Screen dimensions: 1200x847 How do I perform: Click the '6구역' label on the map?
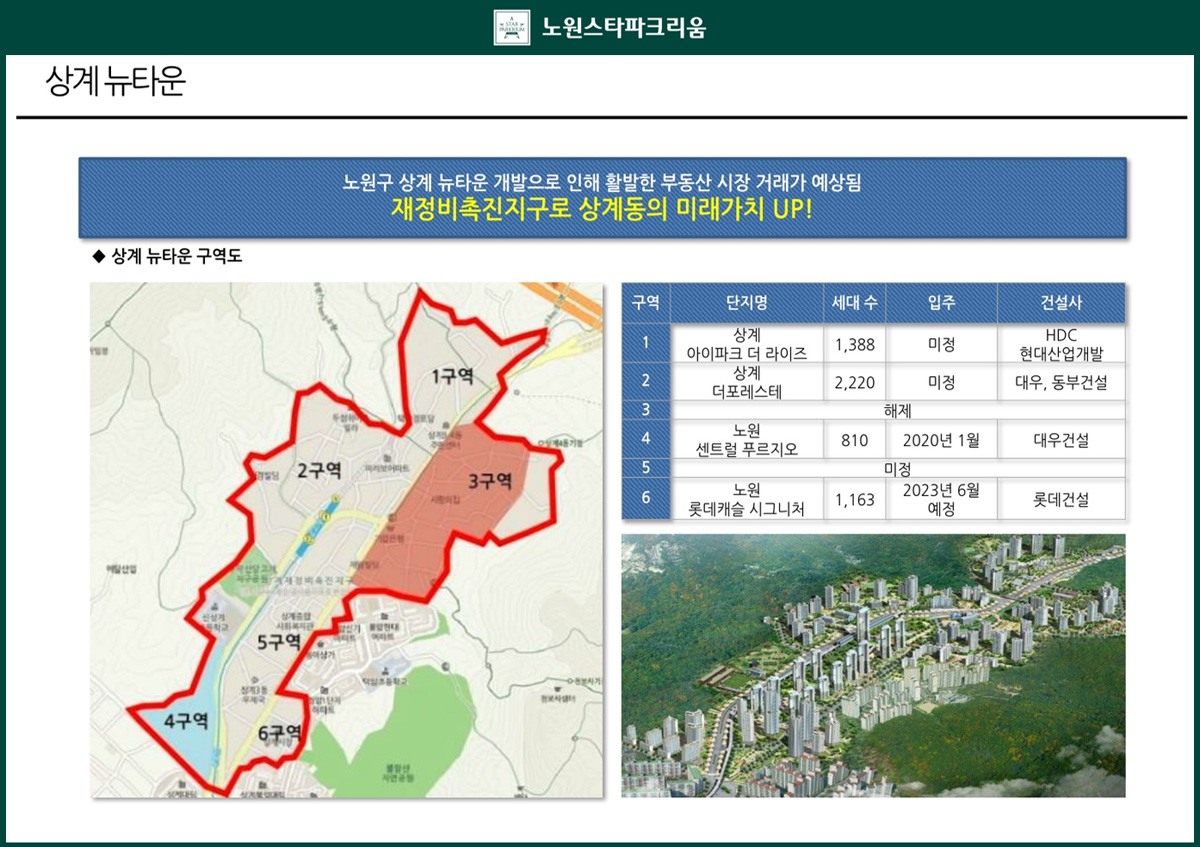click(280, 734)
